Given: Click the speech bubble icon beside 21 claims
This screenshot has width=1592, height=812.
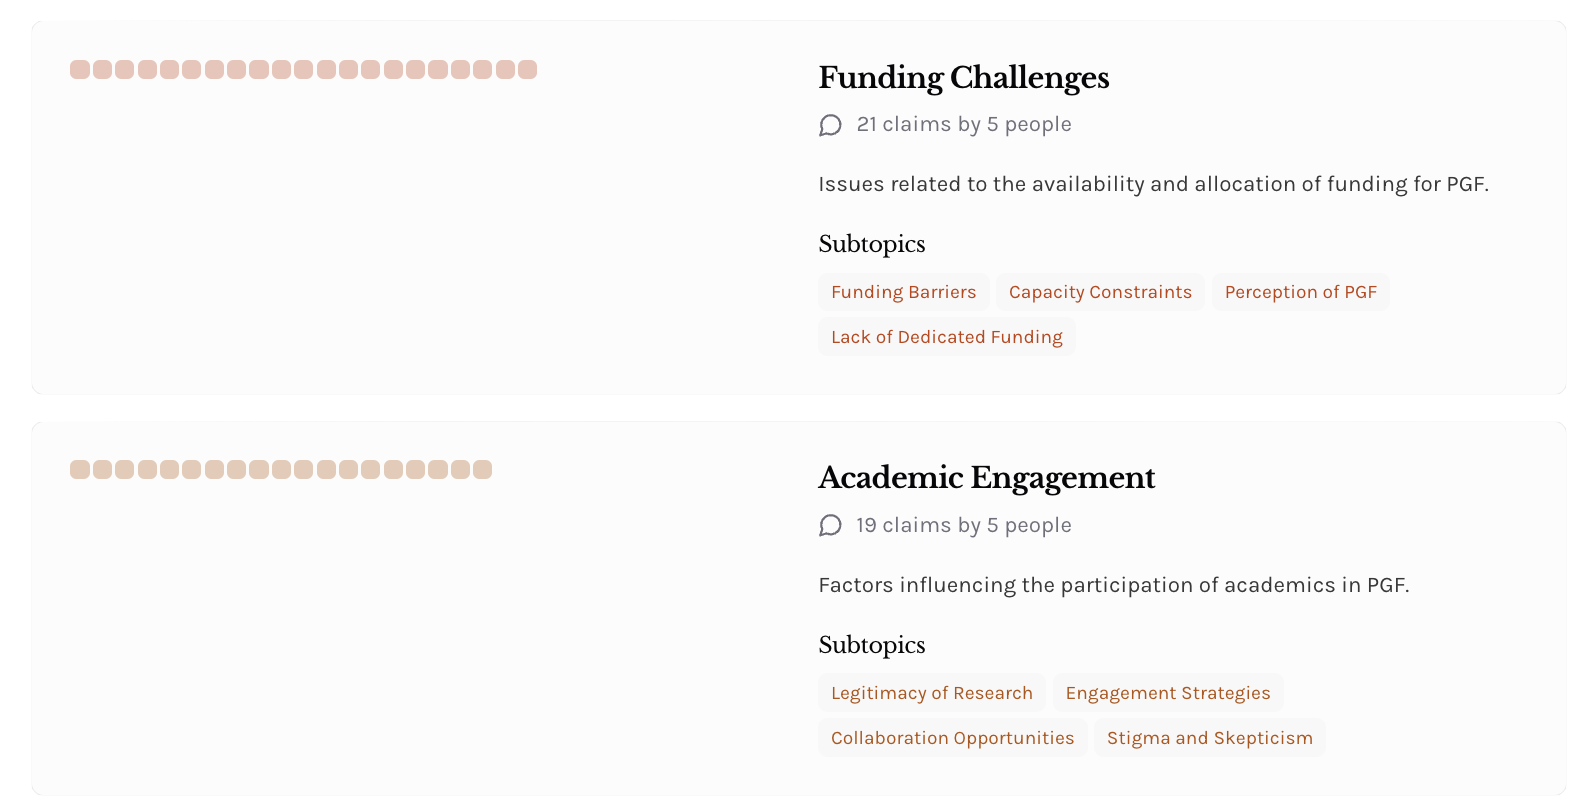Looking at the screenshot, I should [830, 125].
